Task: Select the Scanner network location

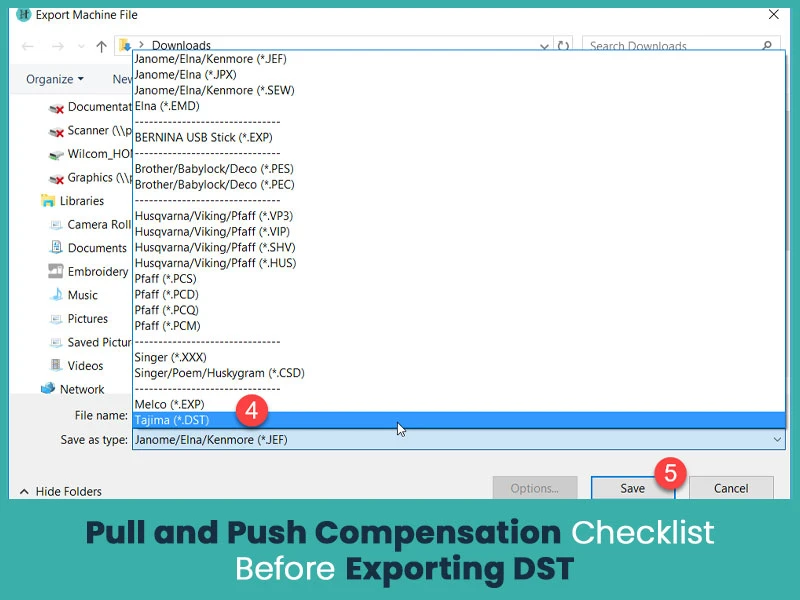Action: pyautogui.click(x=90, y=130)
